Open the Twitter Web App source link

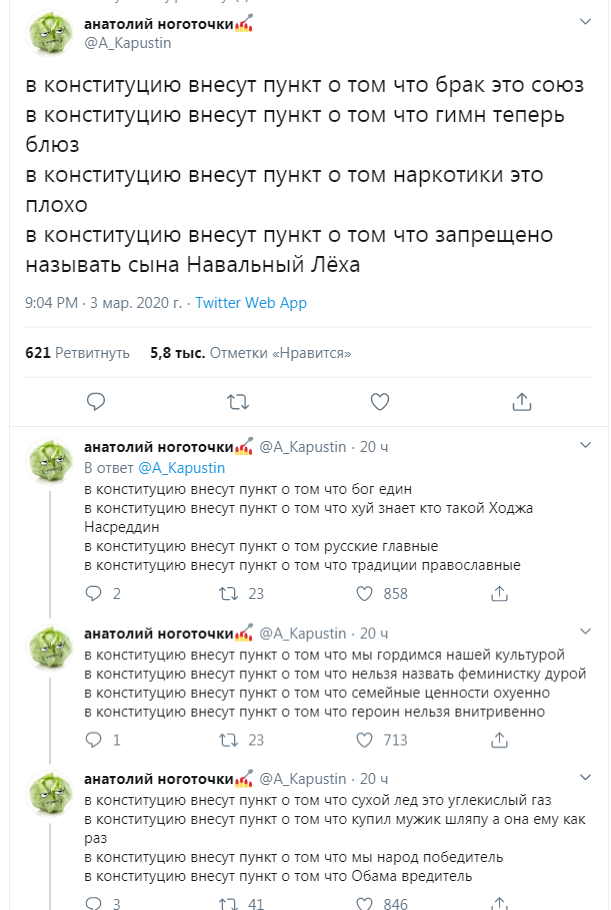[x=251, y=303]
